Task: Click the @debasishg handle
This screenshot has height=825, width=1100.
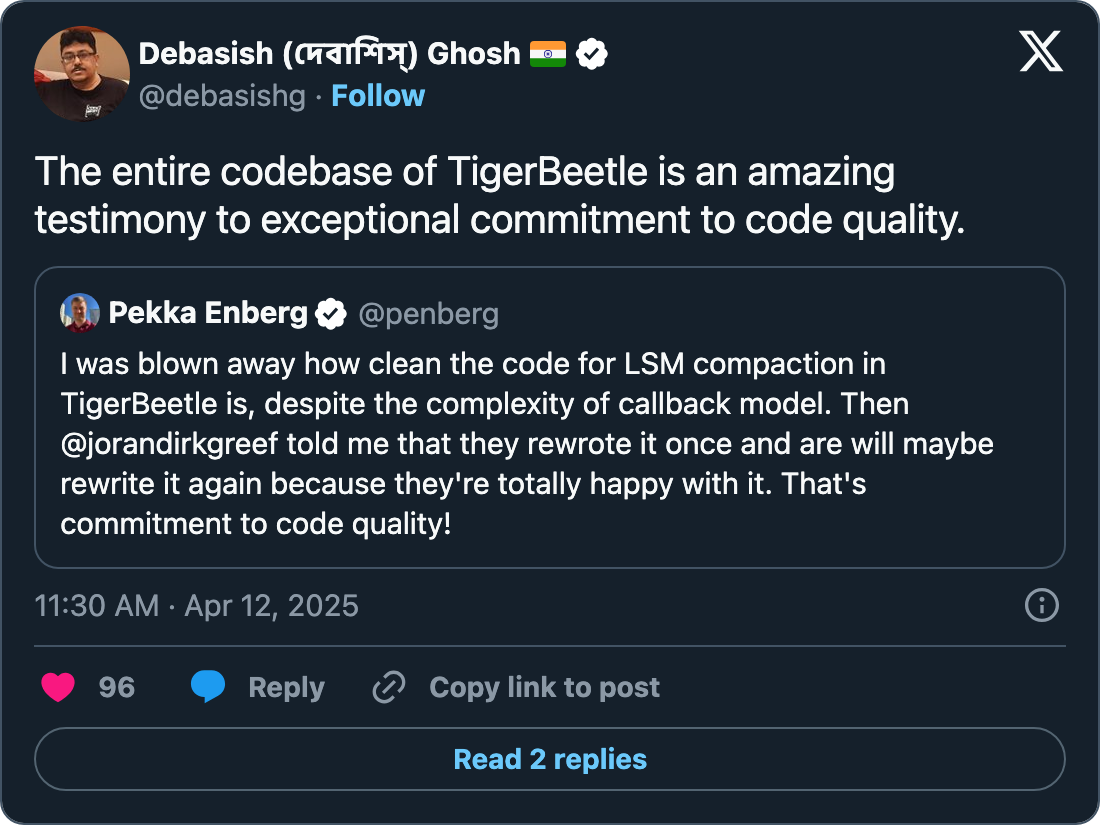Action: click(222, 96)
